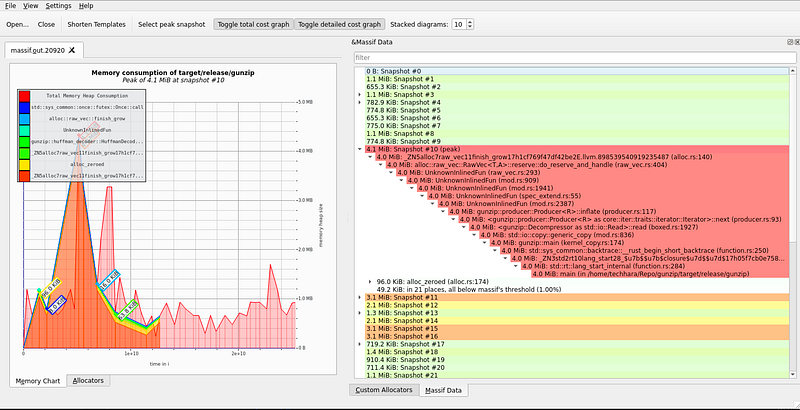The image size is (800, 410).
Task: Click the Stacked diagrams spin box arrows
Action: [470, 23]
